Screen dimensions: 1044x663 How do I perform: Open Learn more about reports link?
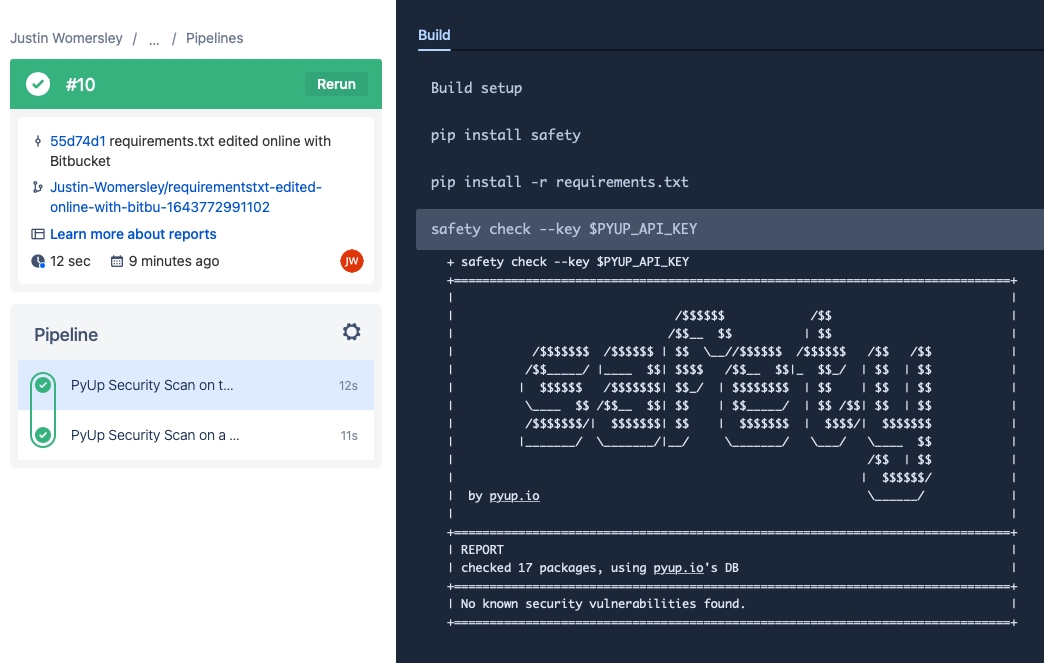[x=133, y=234]
